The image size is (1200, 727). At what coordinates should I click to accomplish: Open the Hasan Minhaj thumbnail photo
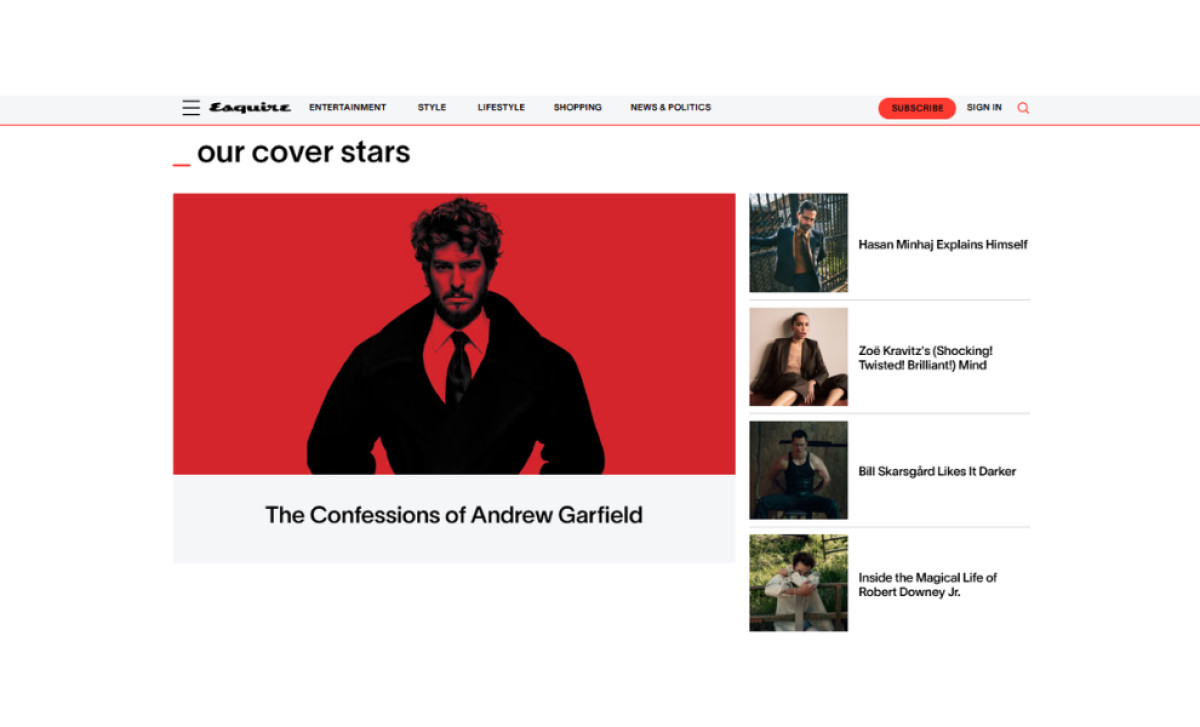[x=798, y=243]
